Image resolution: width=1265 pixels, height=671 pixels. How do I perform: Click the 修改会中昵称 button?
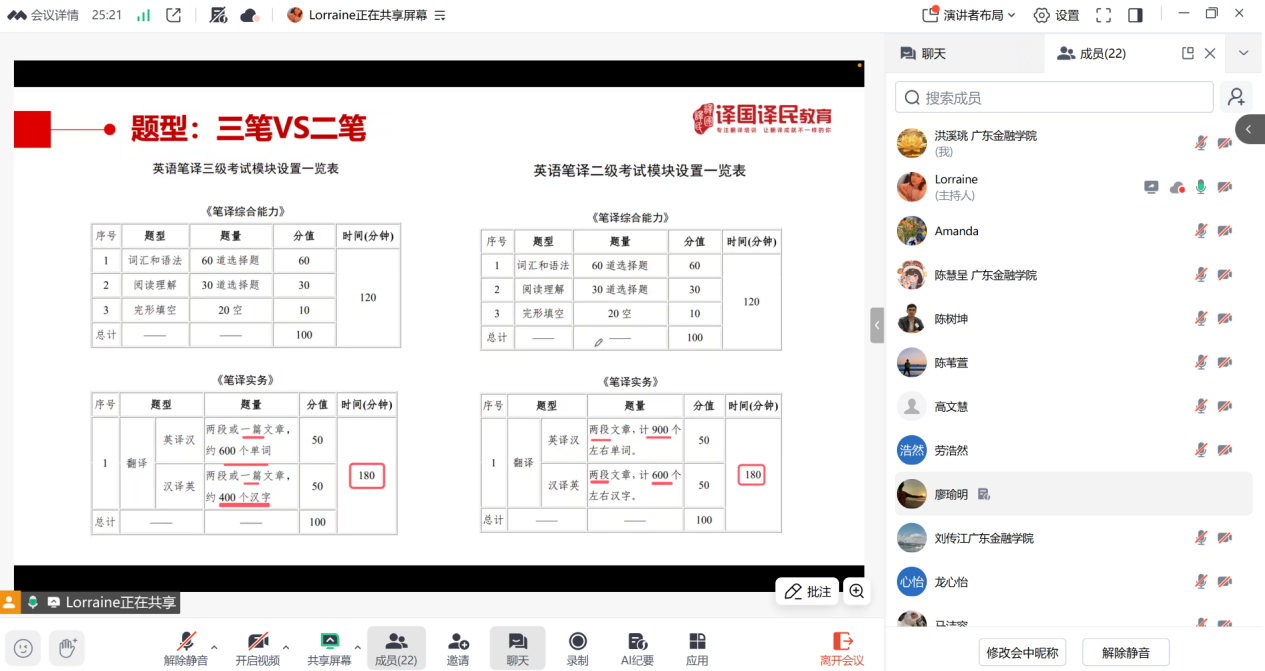click(1023, 653)
